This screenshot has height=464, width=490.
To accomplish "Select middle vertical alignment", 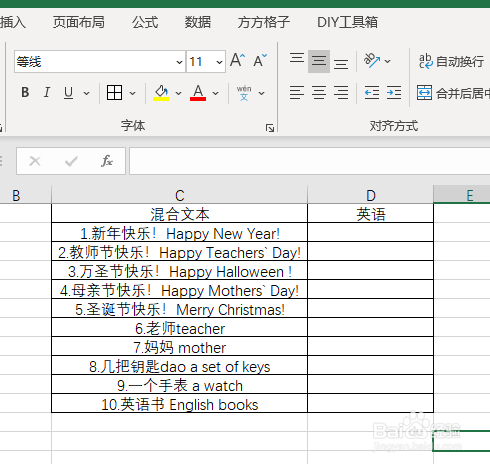I will [x=319, y=61].
